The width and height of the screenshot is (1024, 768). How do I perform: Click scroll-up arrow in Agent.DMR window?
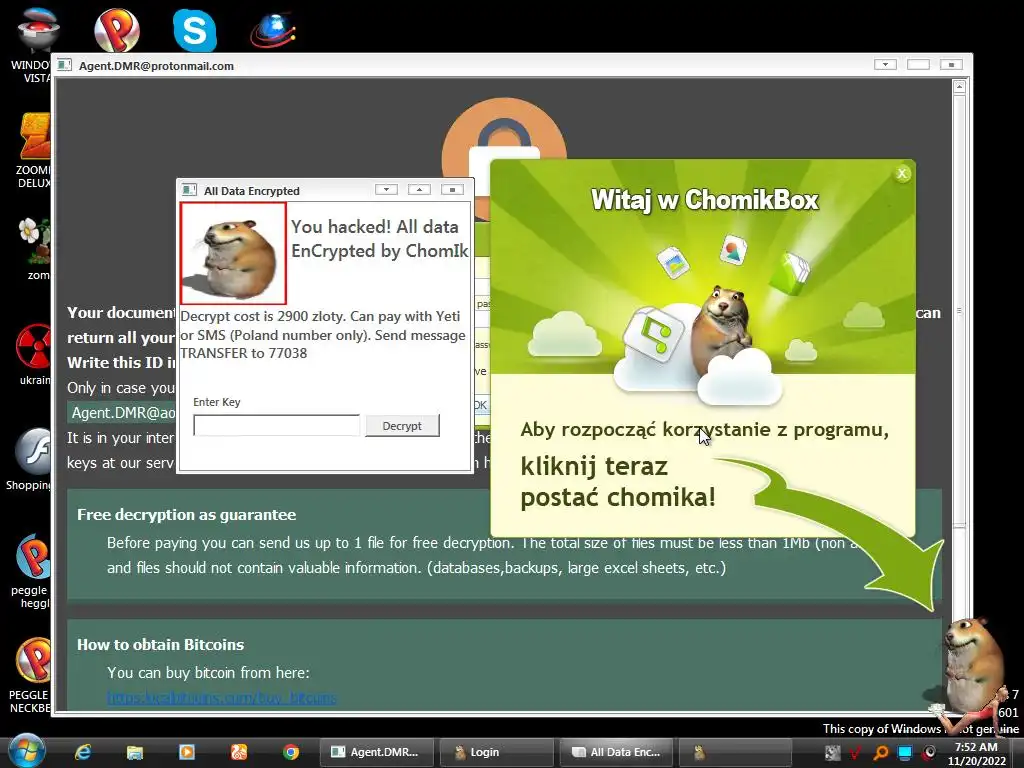click(959, 87)
